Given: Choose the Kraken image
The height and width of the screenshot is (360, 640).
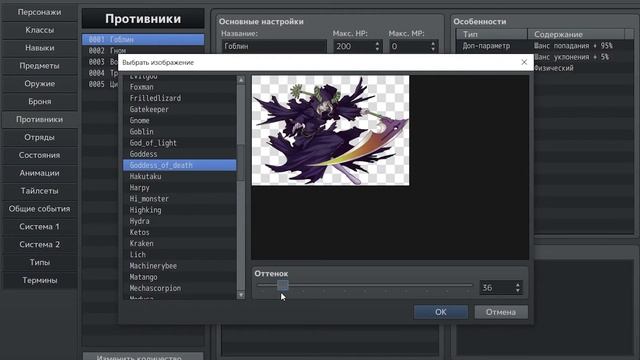Looking at the screenshot, I should tap(180, 244).
